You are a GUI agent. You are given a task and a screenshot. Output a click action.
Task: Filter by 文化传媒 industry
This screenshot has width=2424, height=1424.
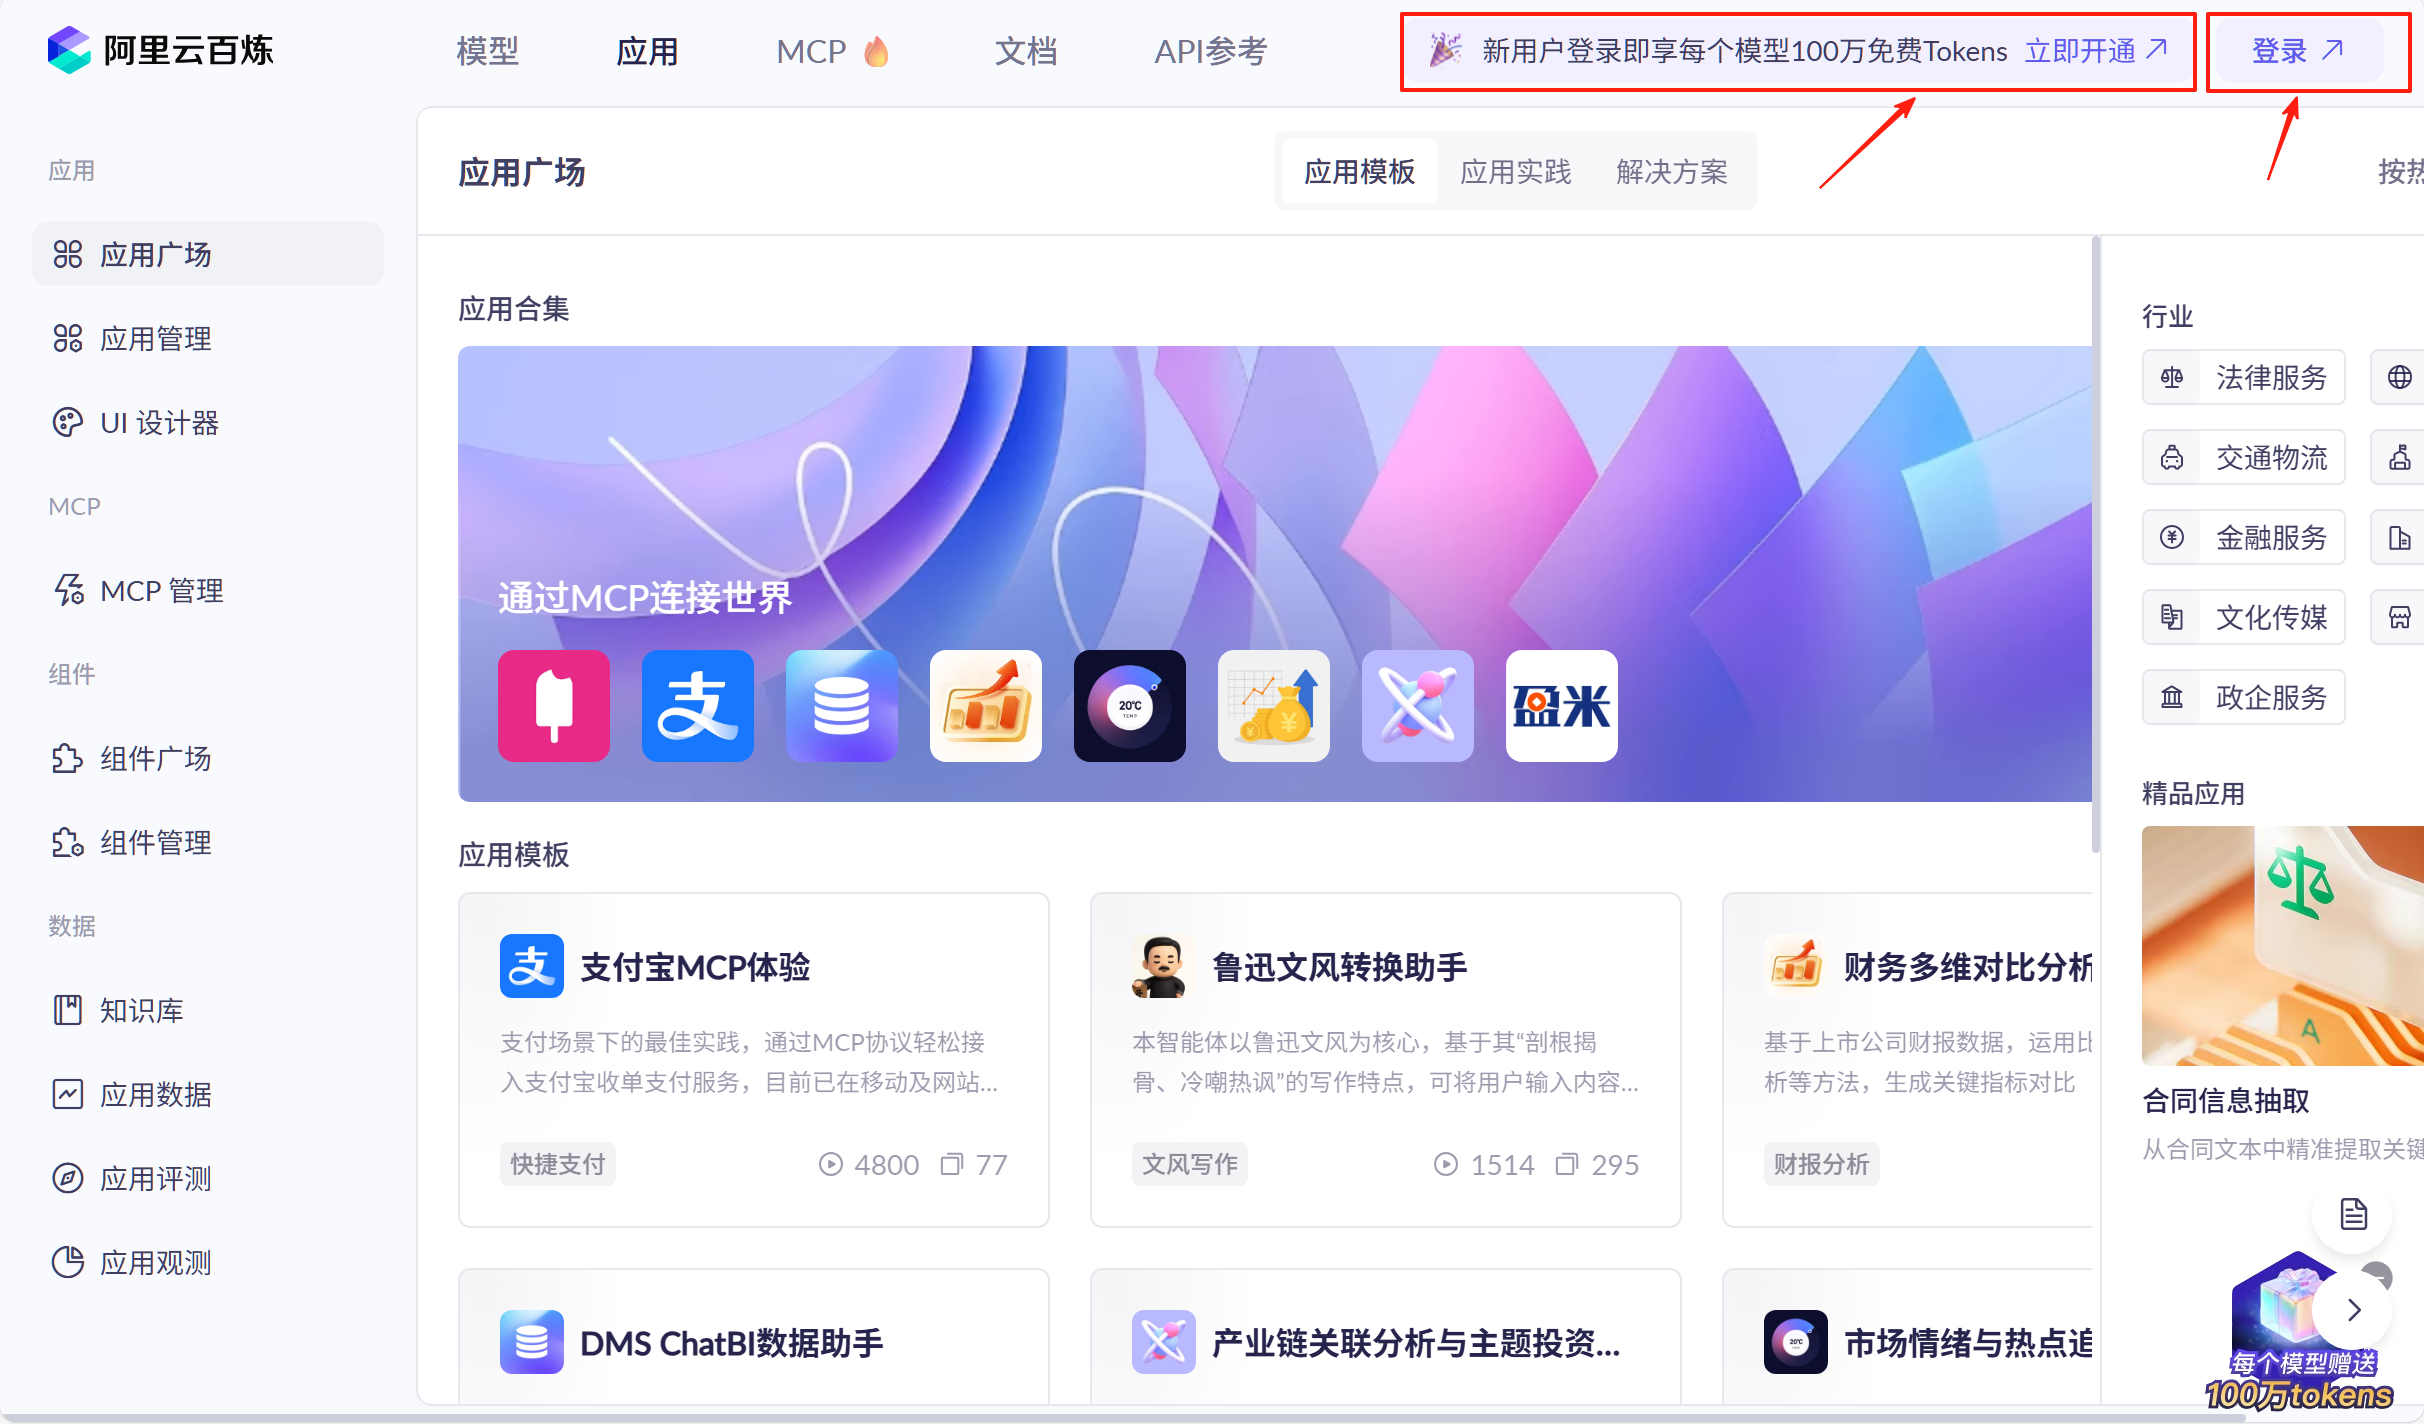tap(2244, 617)
